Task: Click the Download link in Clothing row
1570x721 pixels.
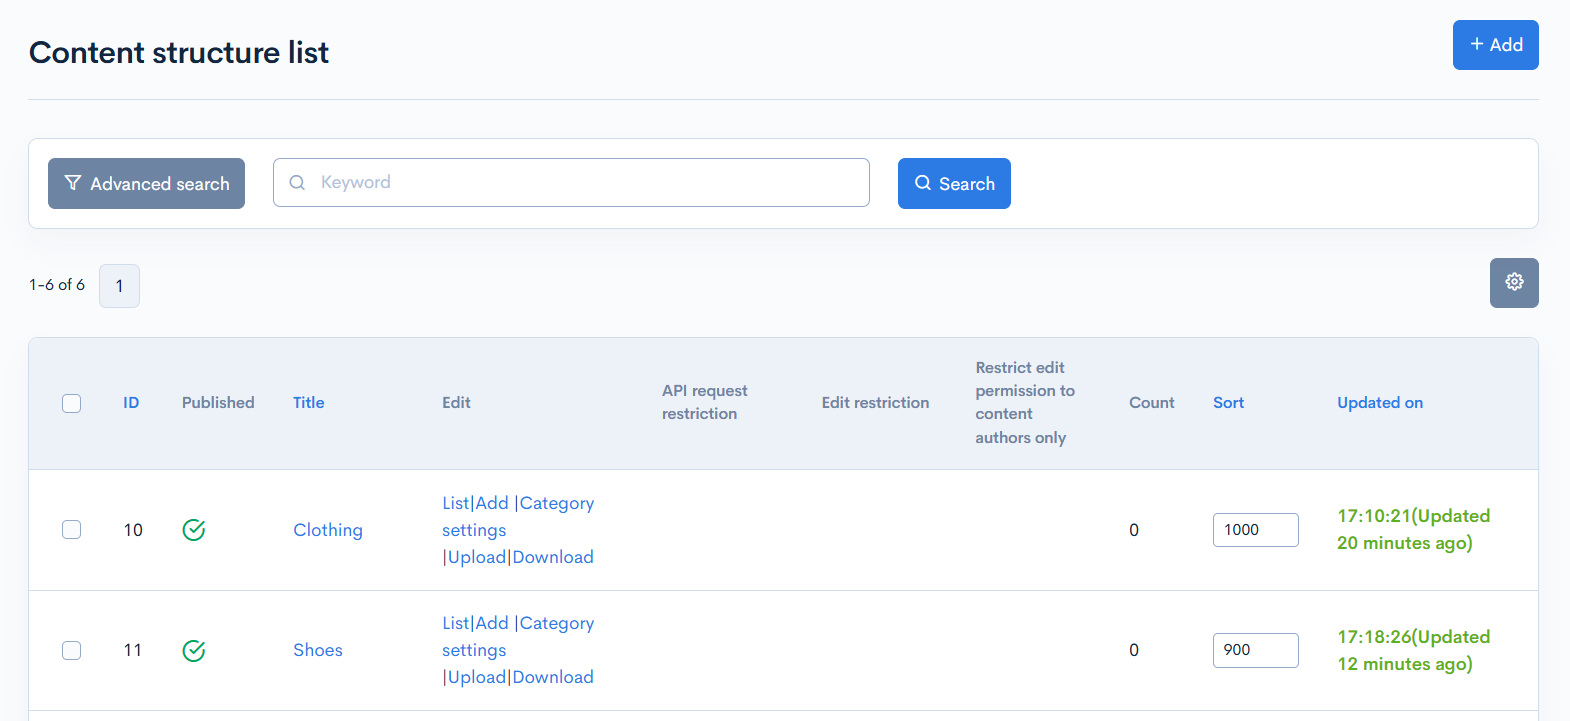Action: click(x=553, y=557)
